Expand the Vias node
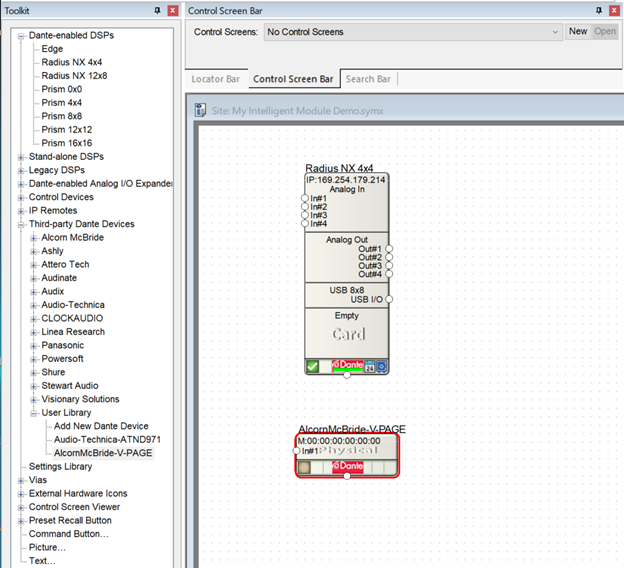 click(x=21, y=480)
